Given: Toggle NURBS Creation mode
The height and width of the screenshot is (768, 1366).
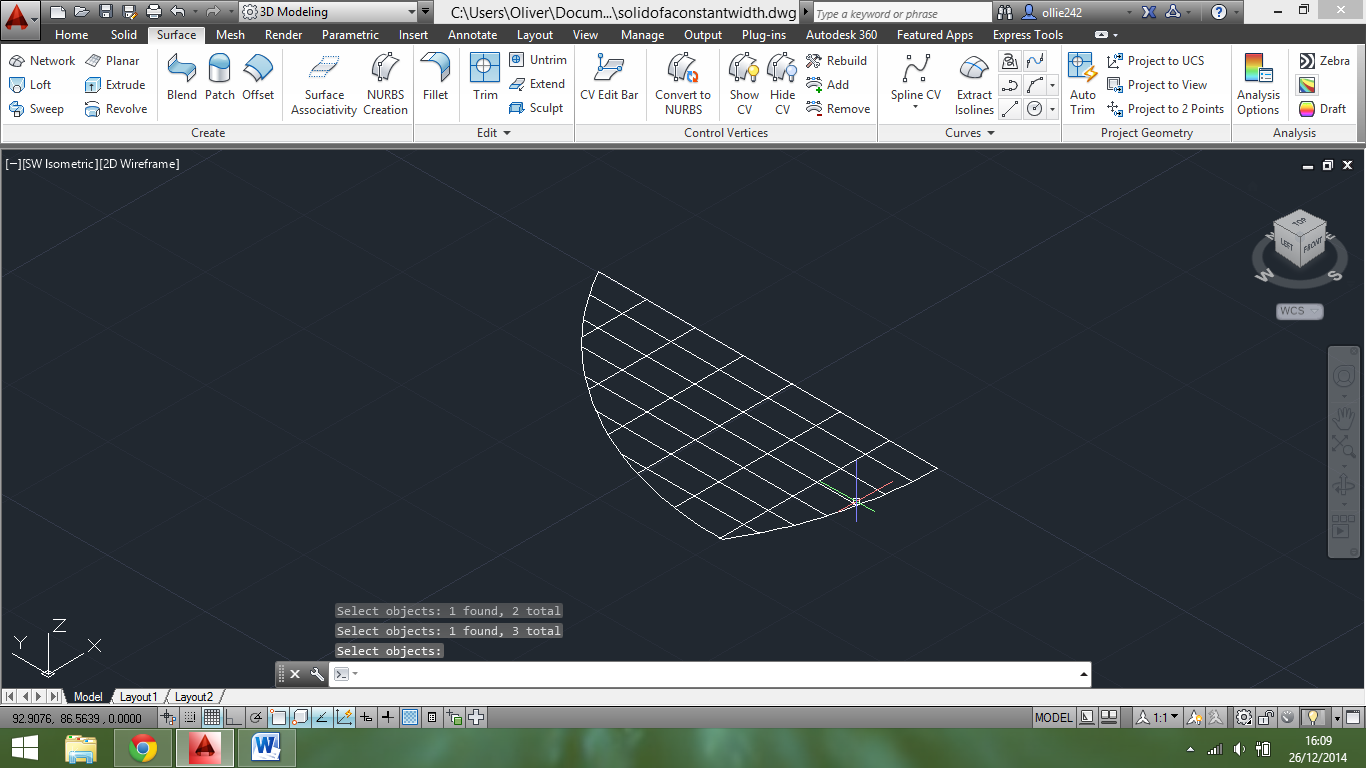Looking at the screenshot, I should [x=385, y=84].
